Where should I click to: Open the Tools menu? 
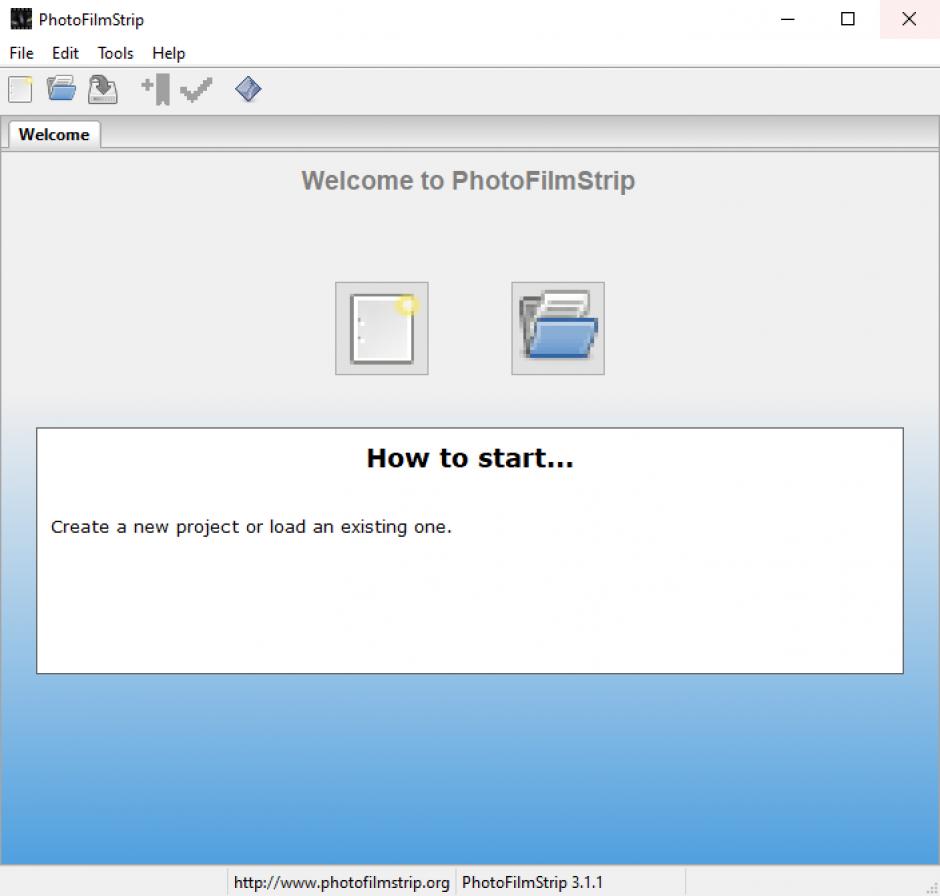(x=116, y=53)
